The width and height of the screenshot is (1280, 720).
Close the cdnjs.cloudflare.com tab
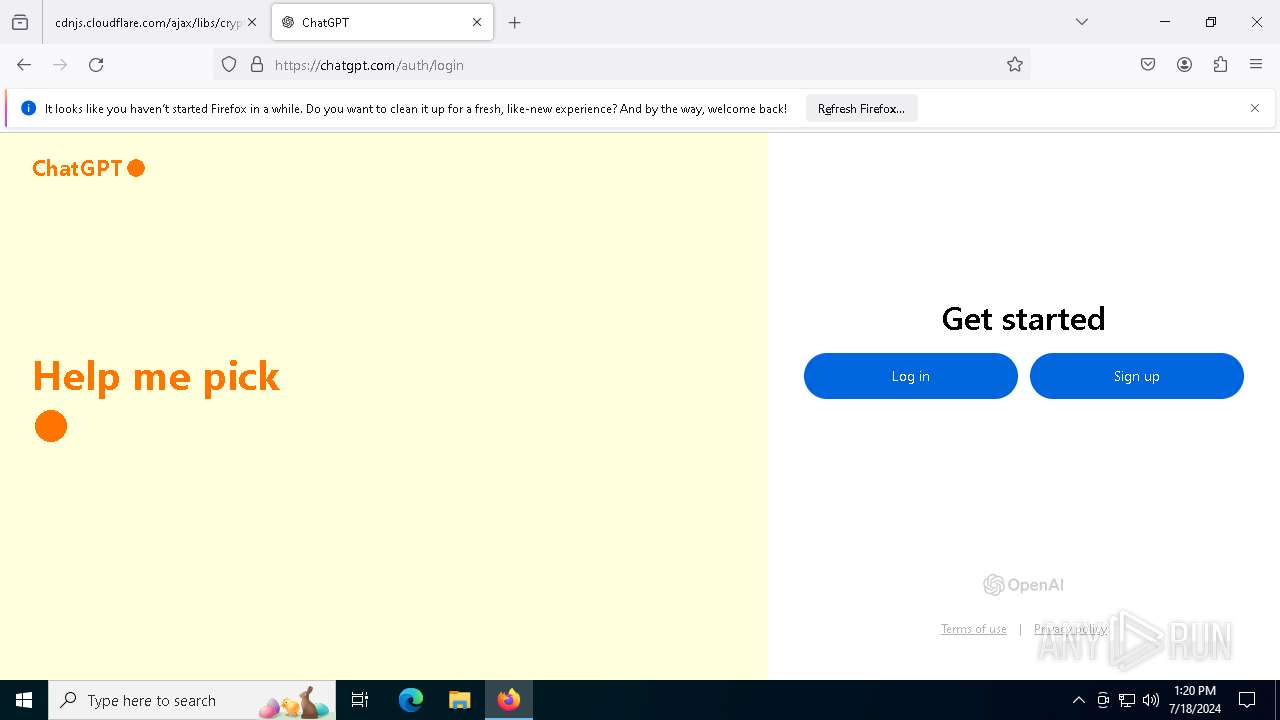pos(252,22)
